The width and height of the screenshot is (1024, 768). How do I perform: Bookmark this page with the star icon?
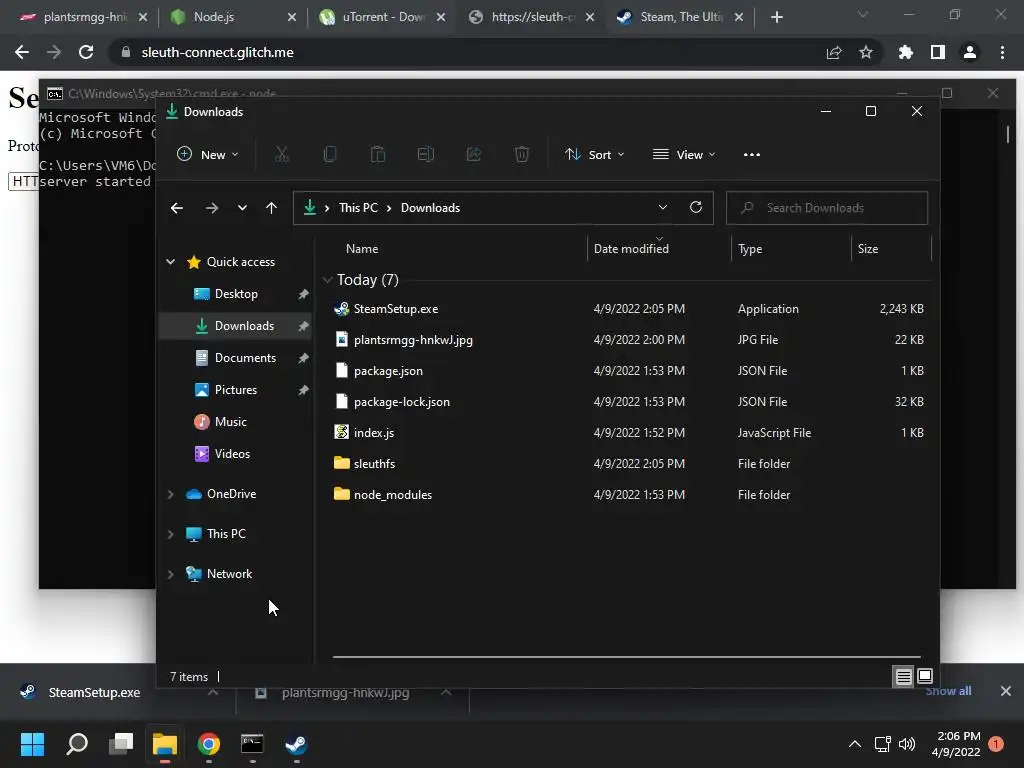coord(865,52)
